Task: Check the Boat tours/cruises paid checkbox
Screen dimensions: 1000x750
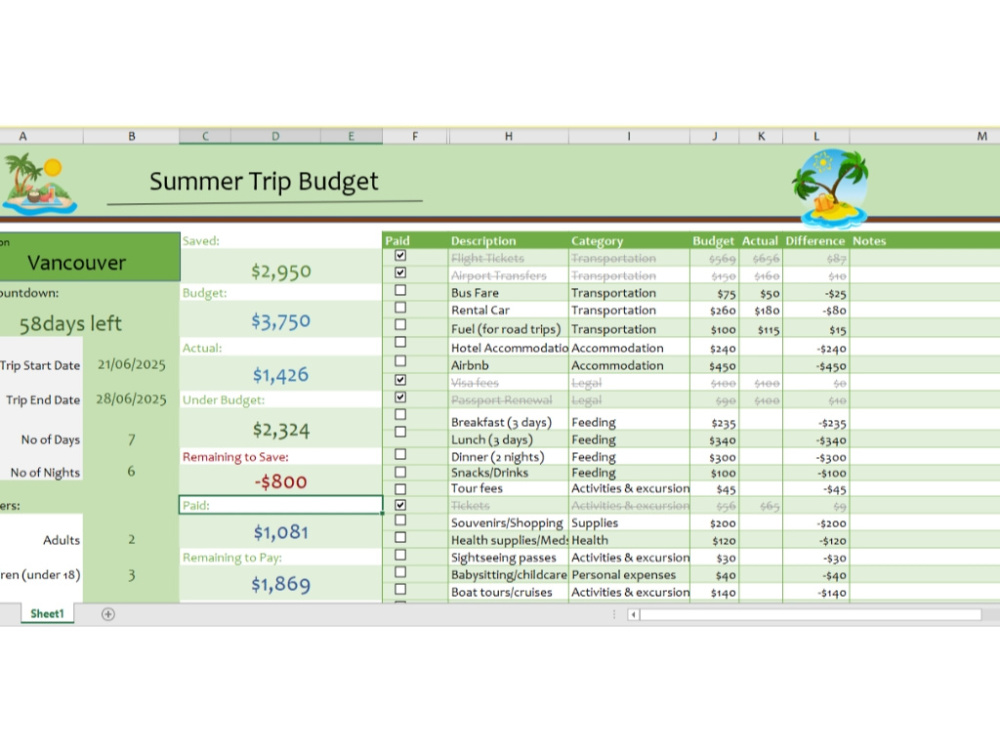Action: [401, 589]
